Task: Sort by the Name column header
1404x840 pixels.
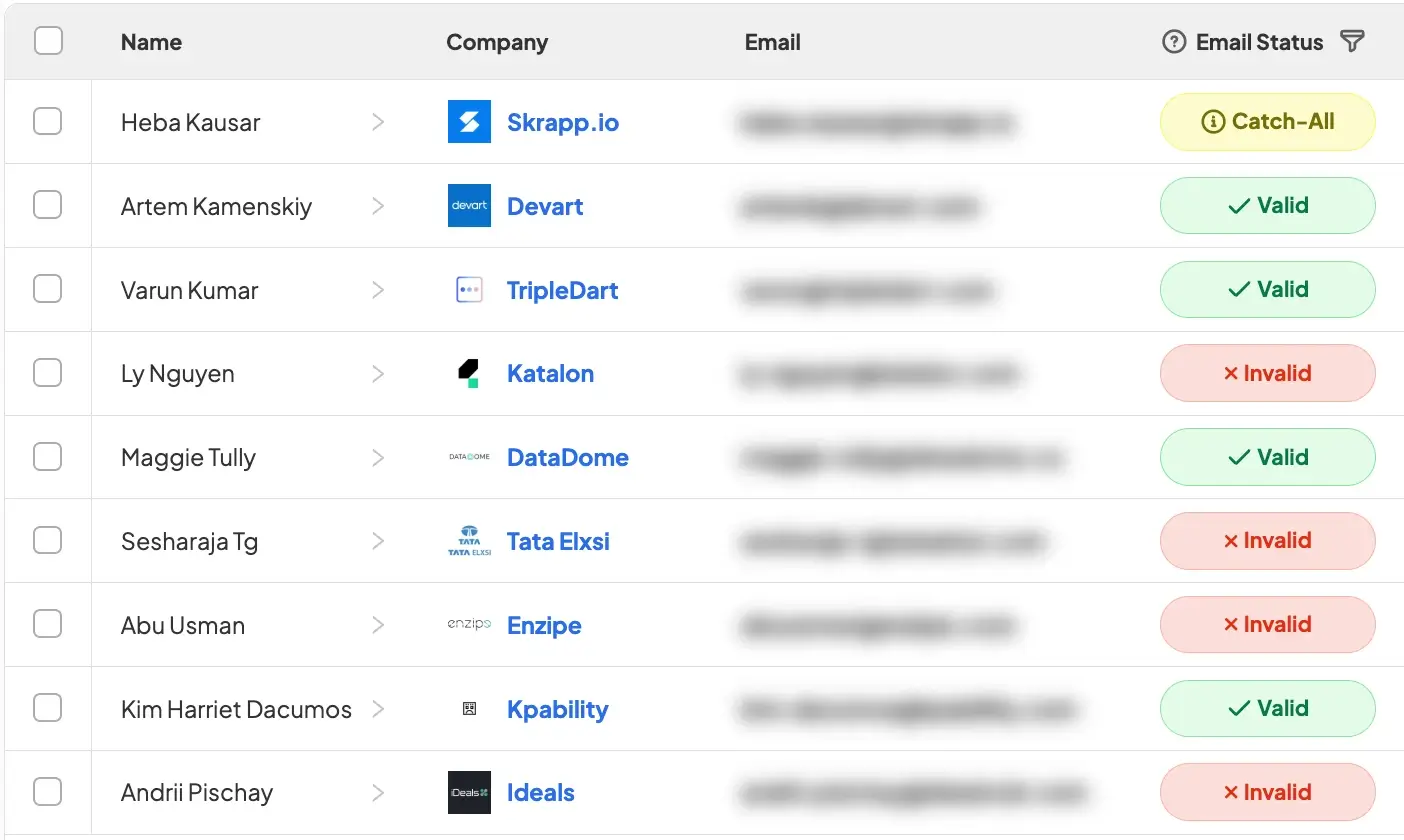Action: (151, 42)
